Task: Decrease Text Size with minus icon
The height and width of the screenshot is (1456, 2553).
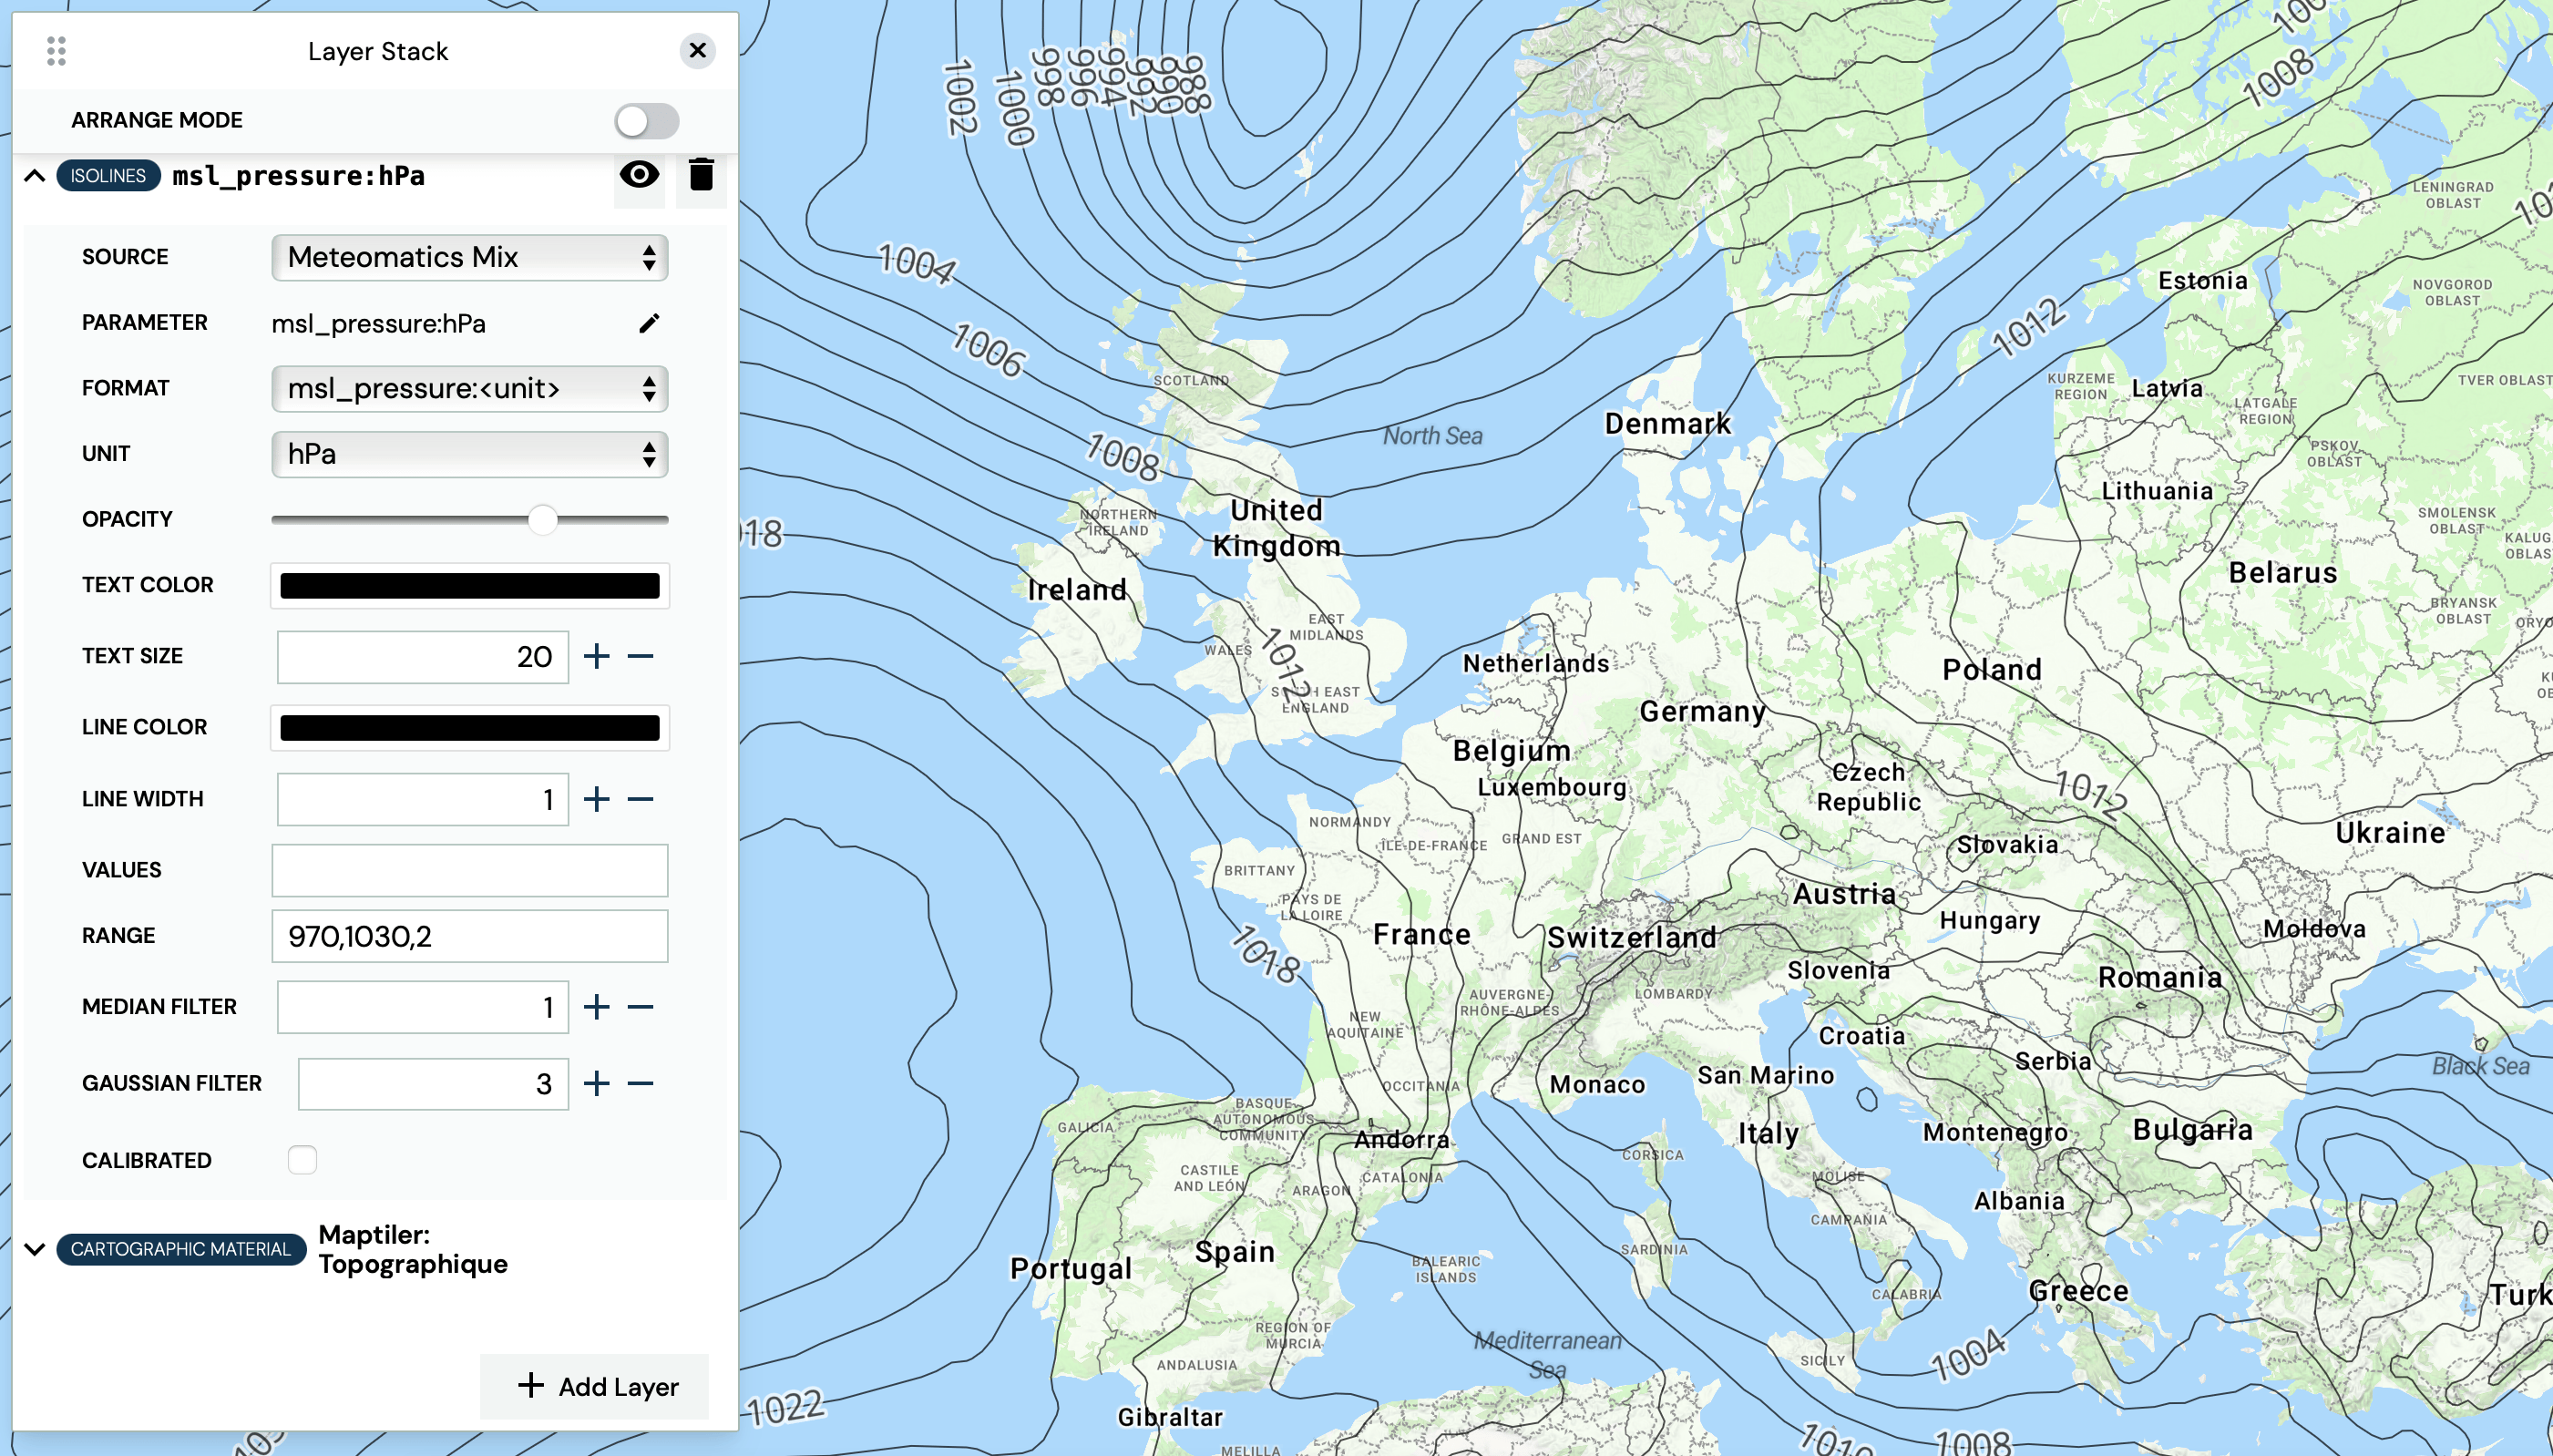Action: click(640, 657)
